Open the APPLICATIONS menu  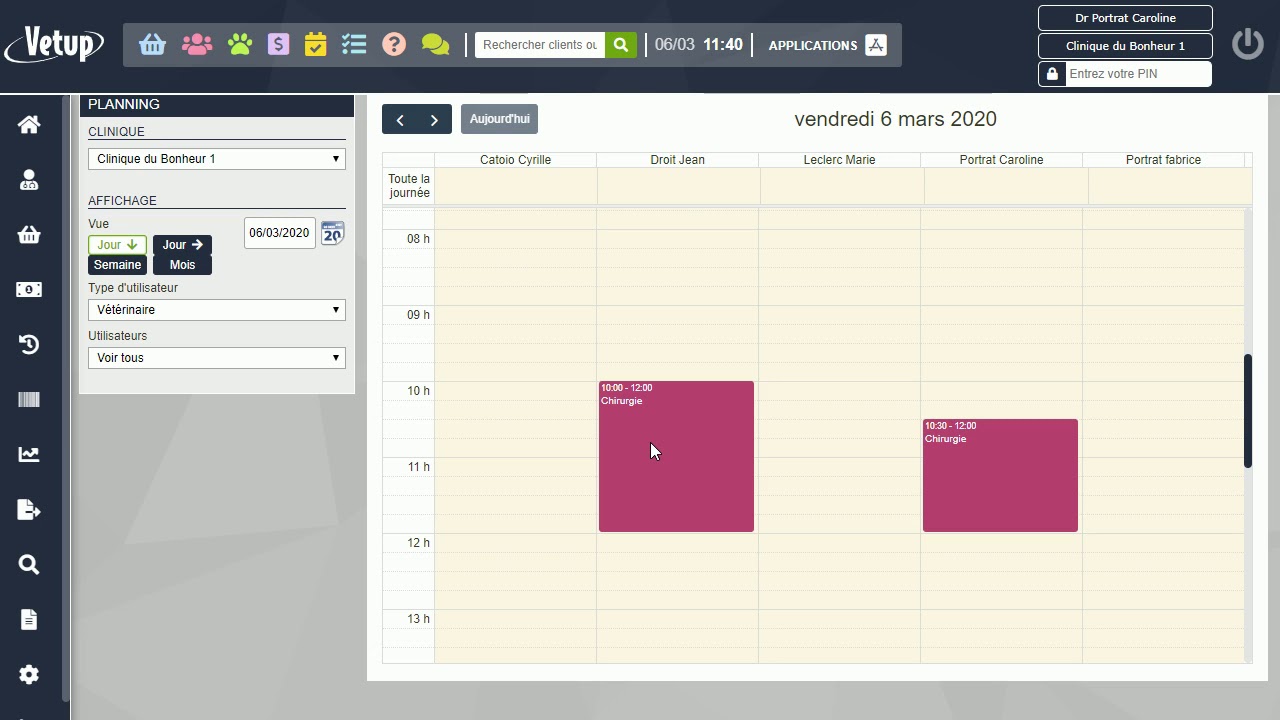pyautogui.click(x=813, y=45)
